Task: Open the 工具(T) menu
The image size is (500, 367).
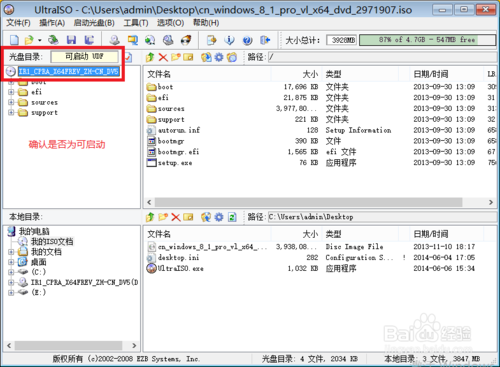Action: (136, 23)
